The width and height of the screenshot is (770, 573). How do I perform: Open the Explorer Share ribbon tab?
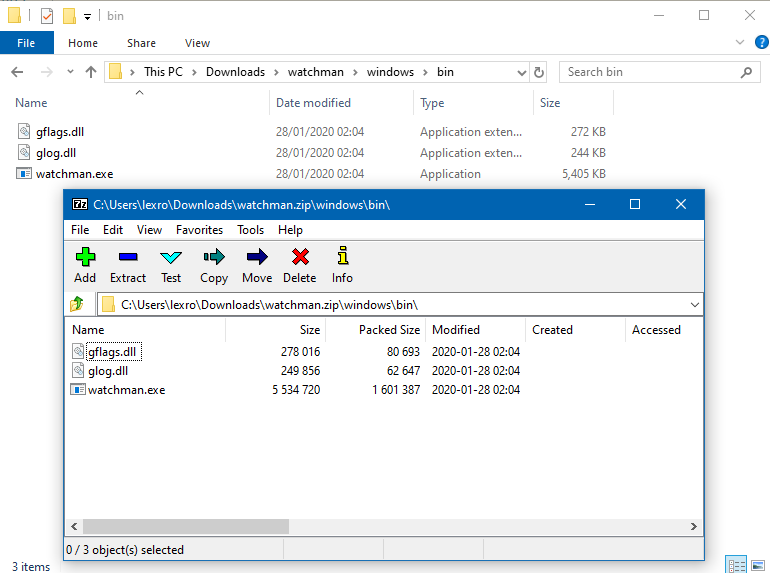pyautogui.click(x=141, y=43)
